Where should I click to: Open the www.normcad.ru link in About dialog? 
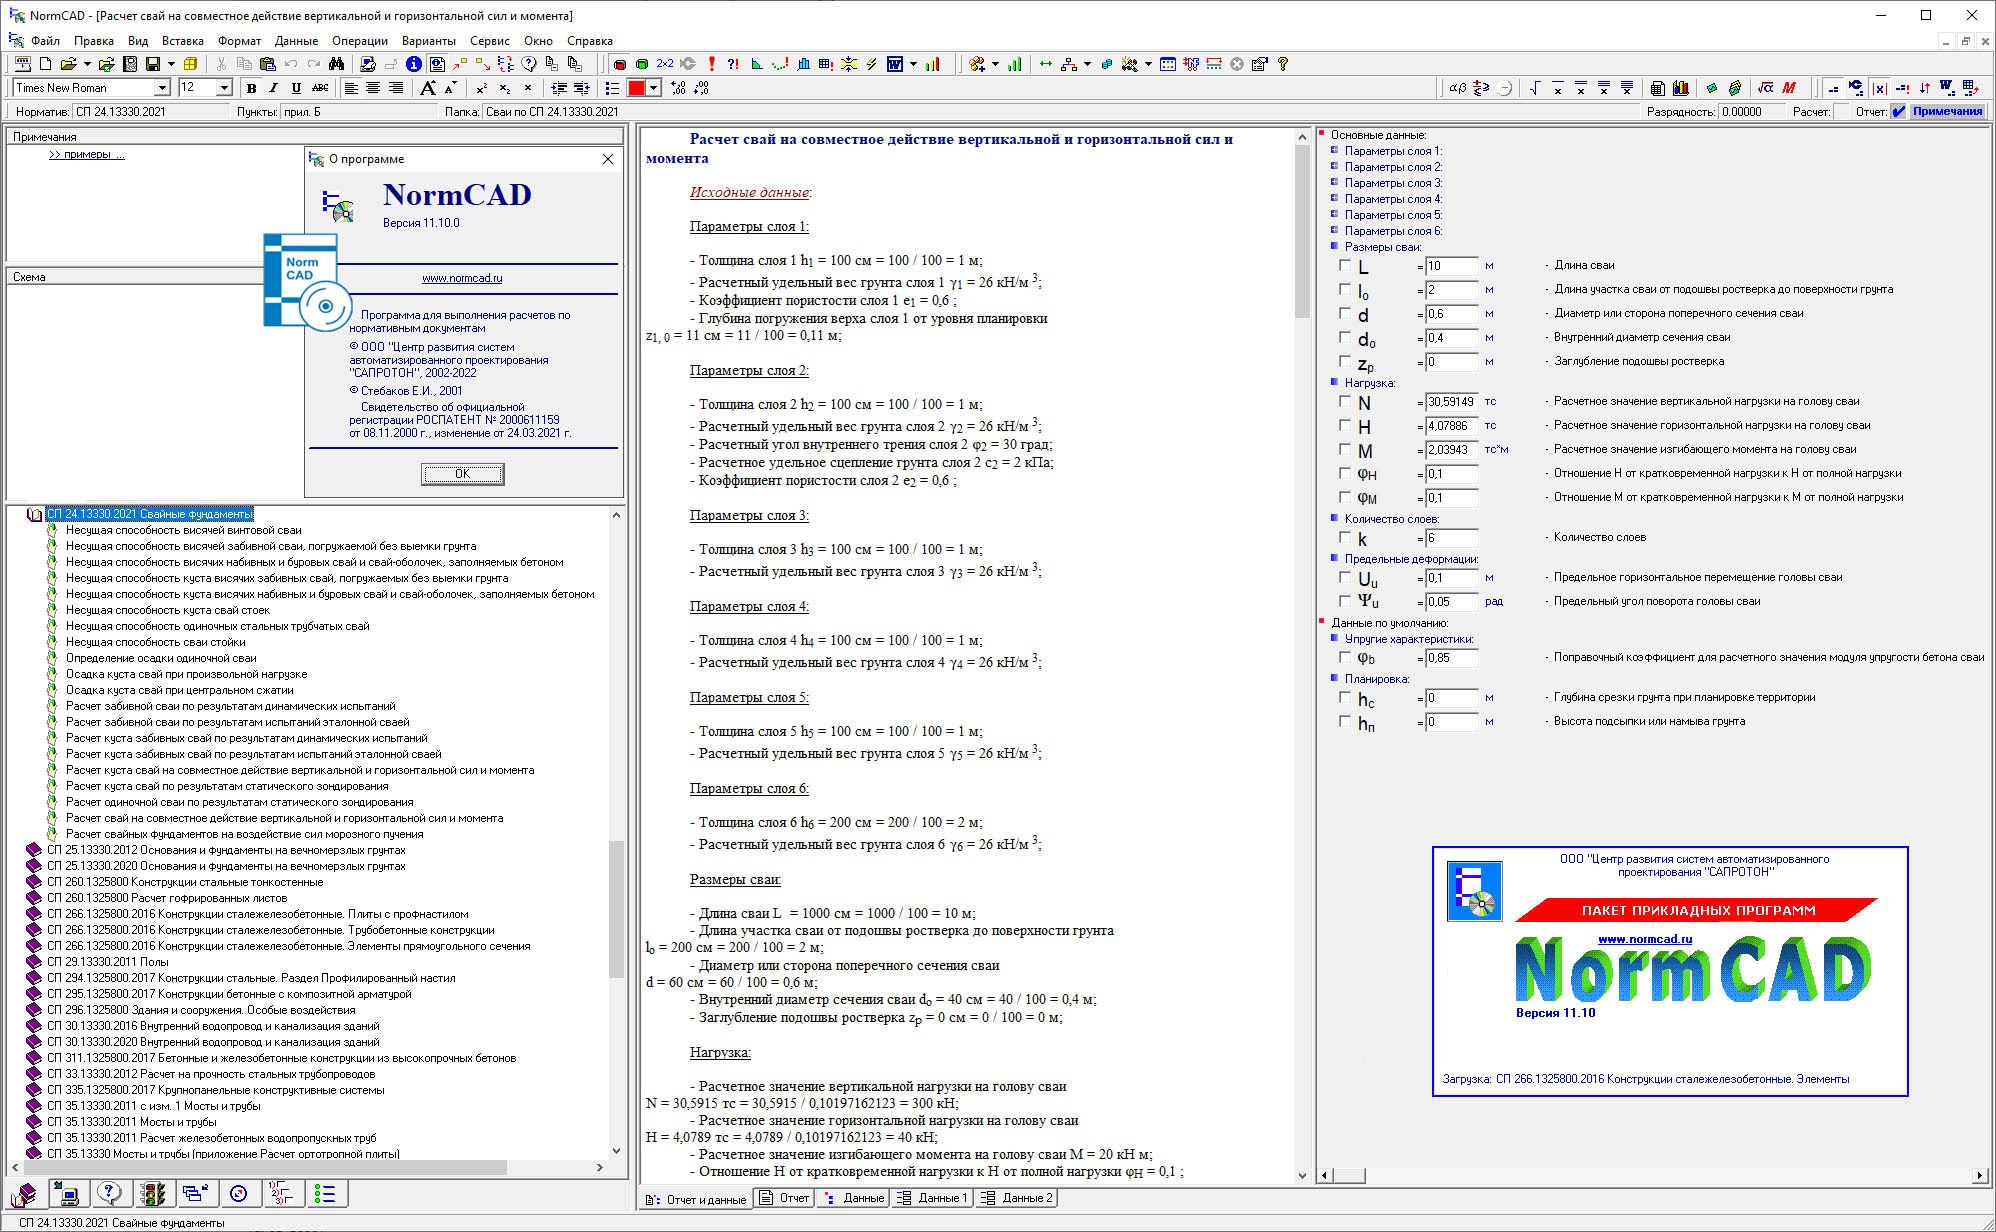[x=462, y=279]
